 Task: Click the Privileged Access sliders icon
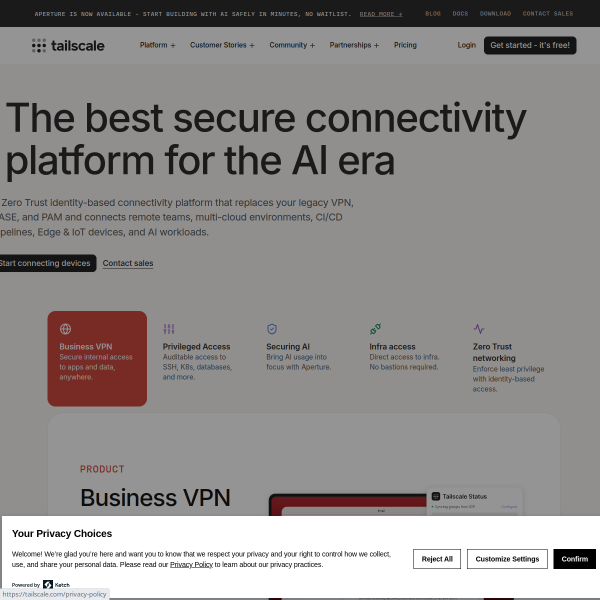click(169, 329)
